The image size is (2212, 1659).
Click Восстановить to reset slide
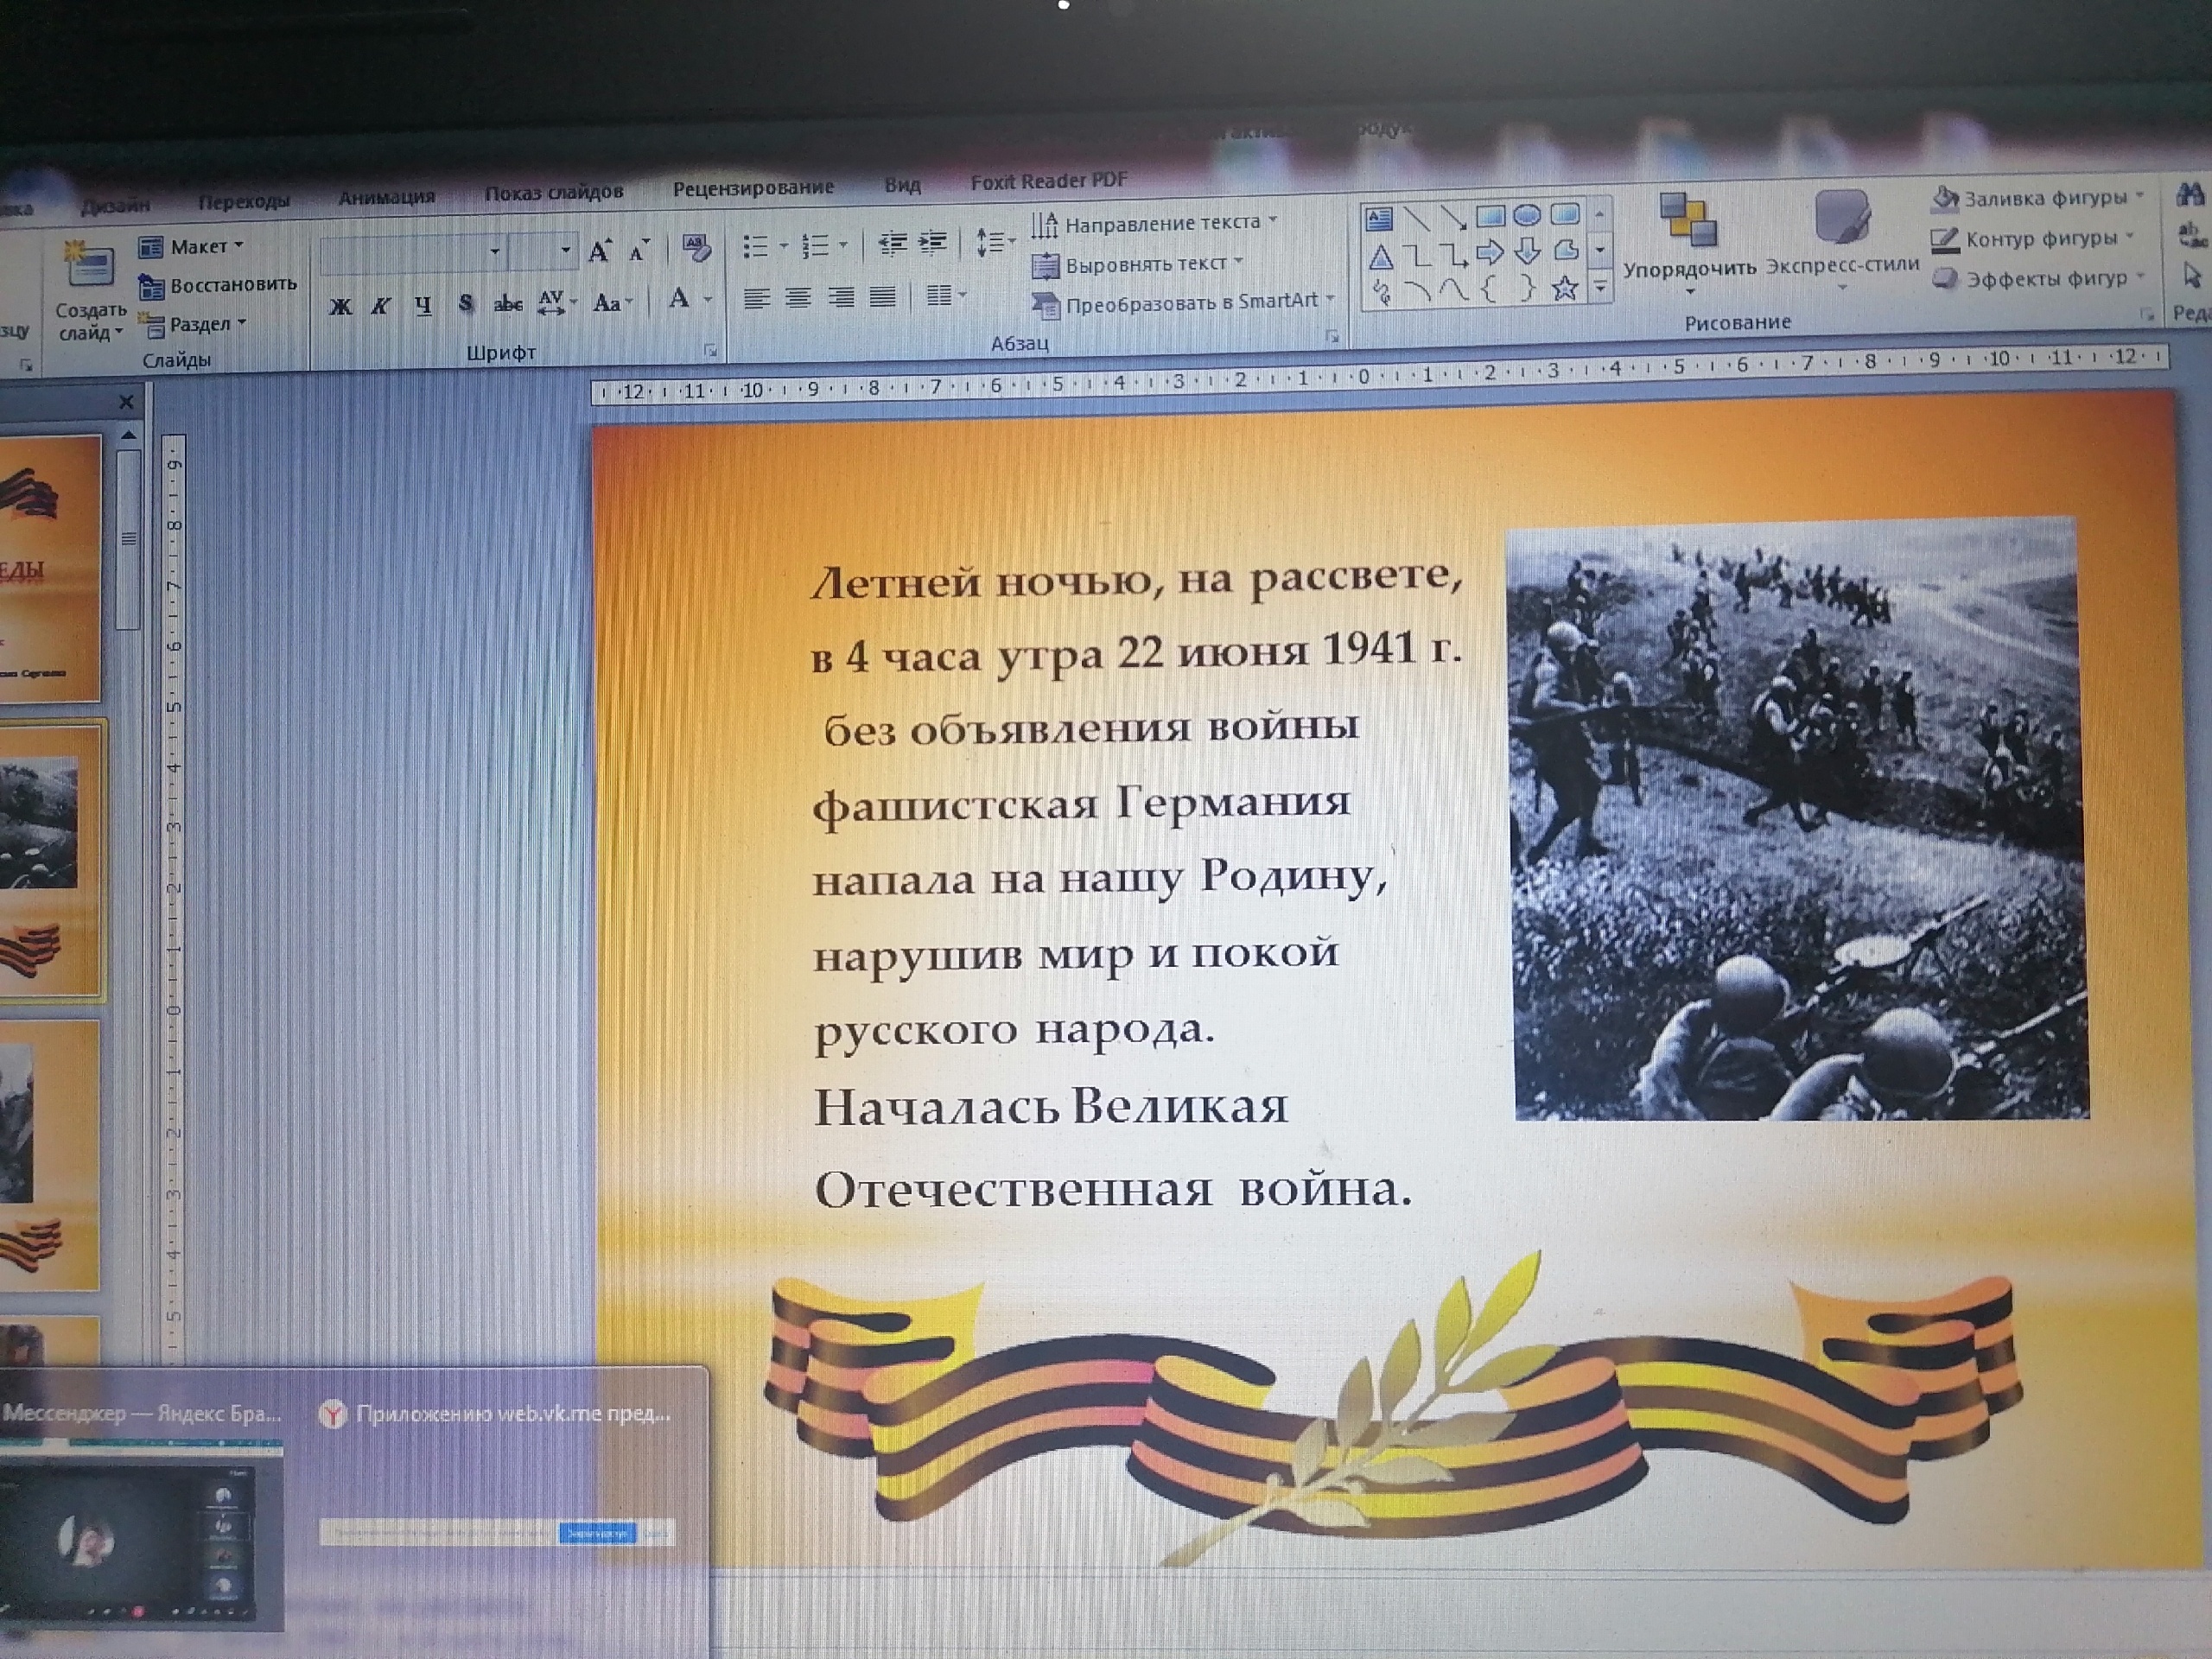pos(218,285)
